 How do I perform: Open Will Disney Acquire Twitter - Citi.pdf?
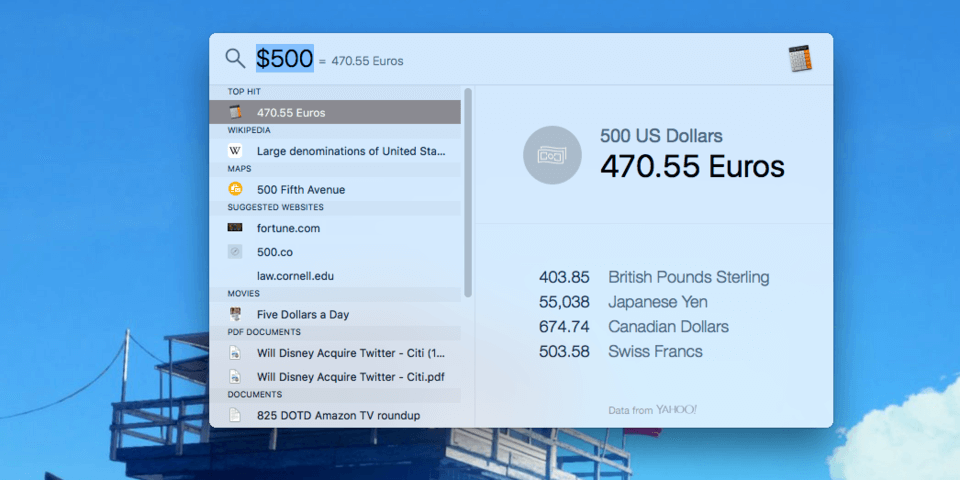(335, 377)
